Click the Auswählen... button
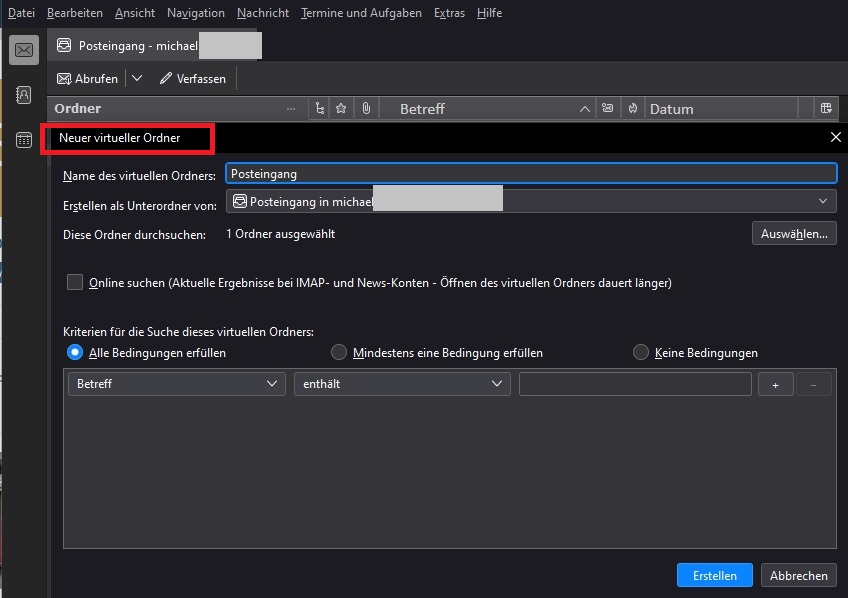The image size is (848, 598). click(x=794, y=234)
